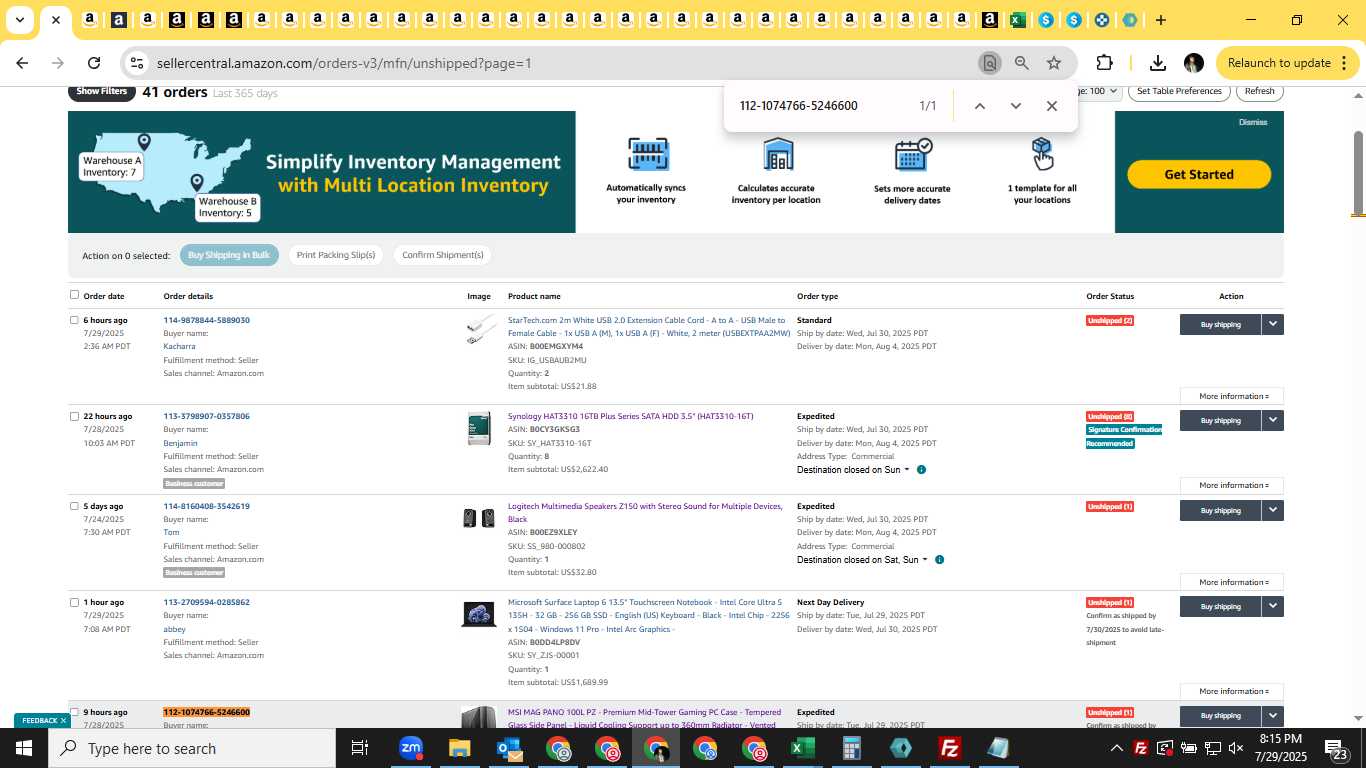Viewport: 1366px width, 768px height.
Task: Click the Windows taskbar search box
Action: tap(193, 748)
